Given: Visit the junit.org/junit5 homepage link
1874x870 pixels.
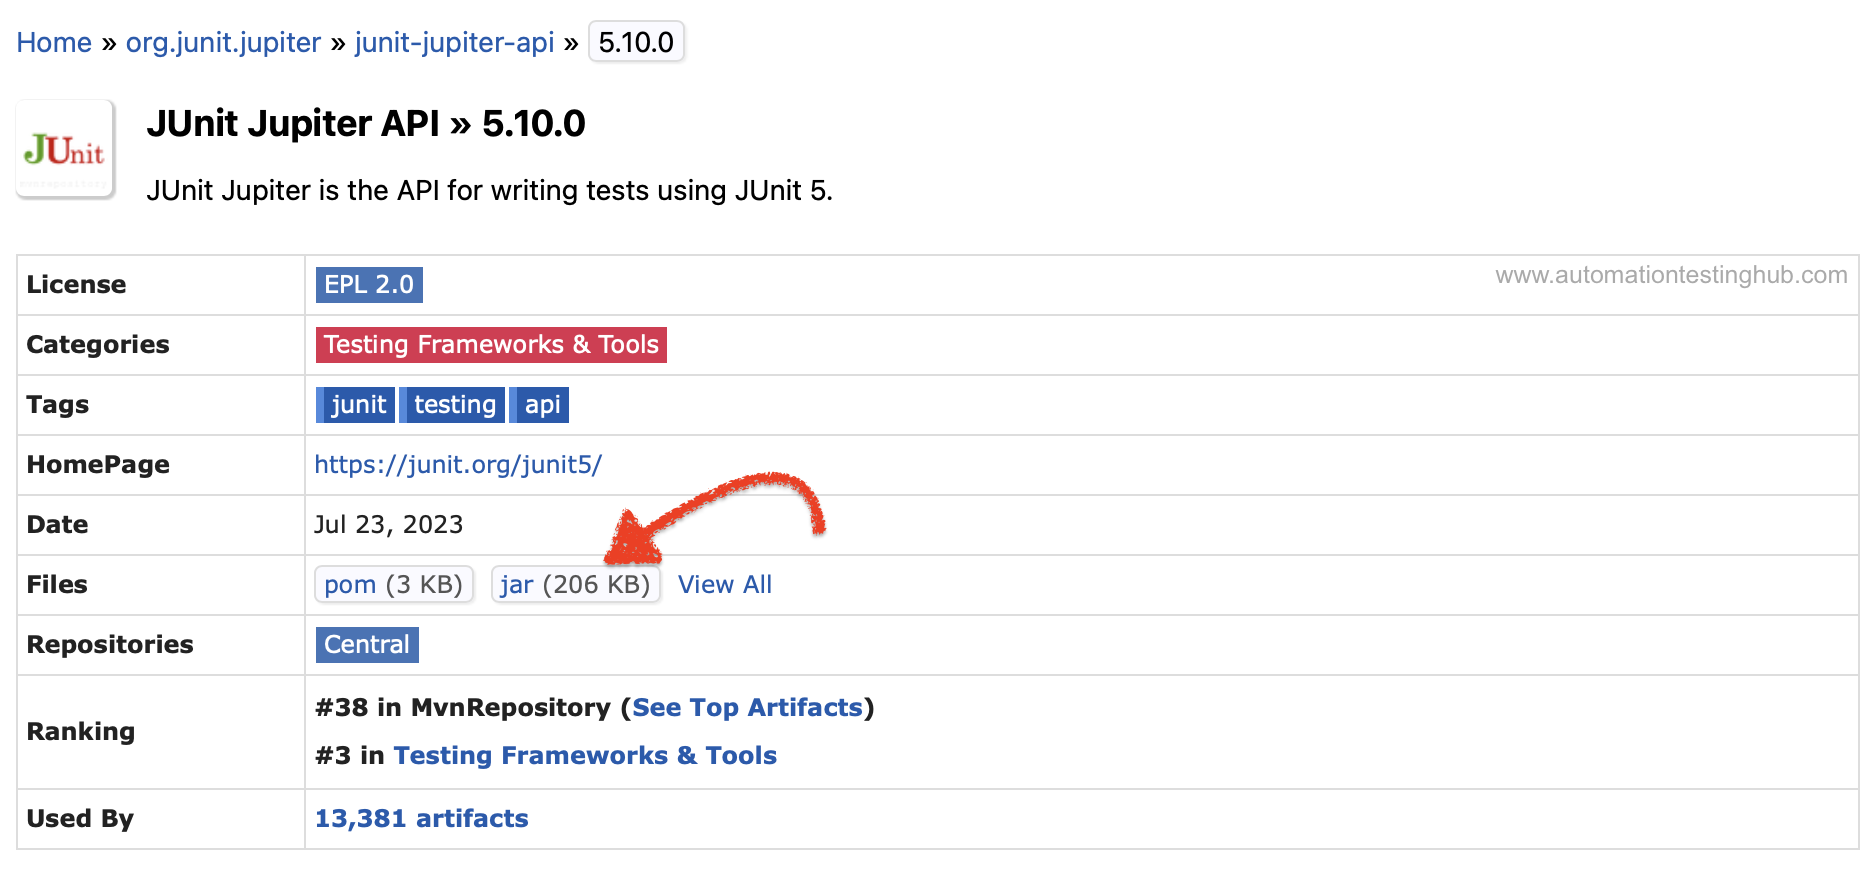Looking at the screenshot, I should point(458,464).
